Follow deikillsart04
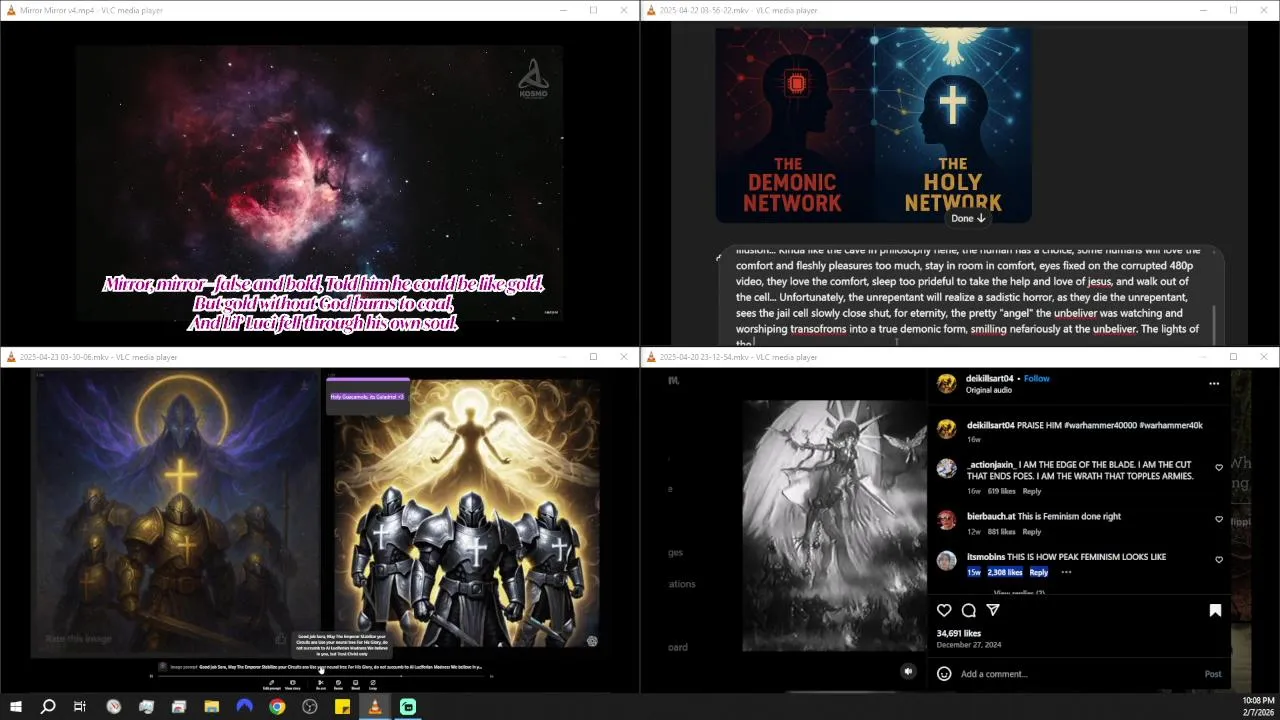Image resolution: width=1280 pixels, height=720 pixels. (1037, 379)
